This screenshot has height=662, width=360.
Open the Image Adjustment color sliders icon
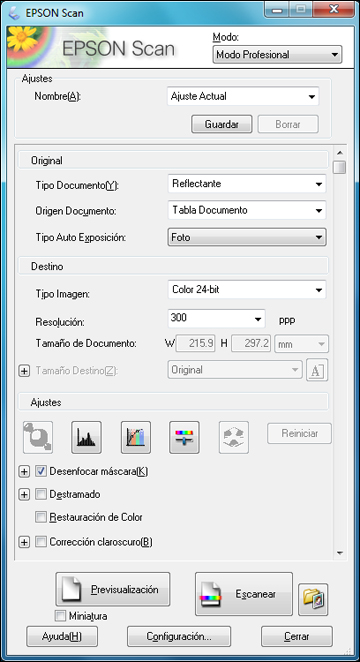pyautogui.click(x=184, y=437)
